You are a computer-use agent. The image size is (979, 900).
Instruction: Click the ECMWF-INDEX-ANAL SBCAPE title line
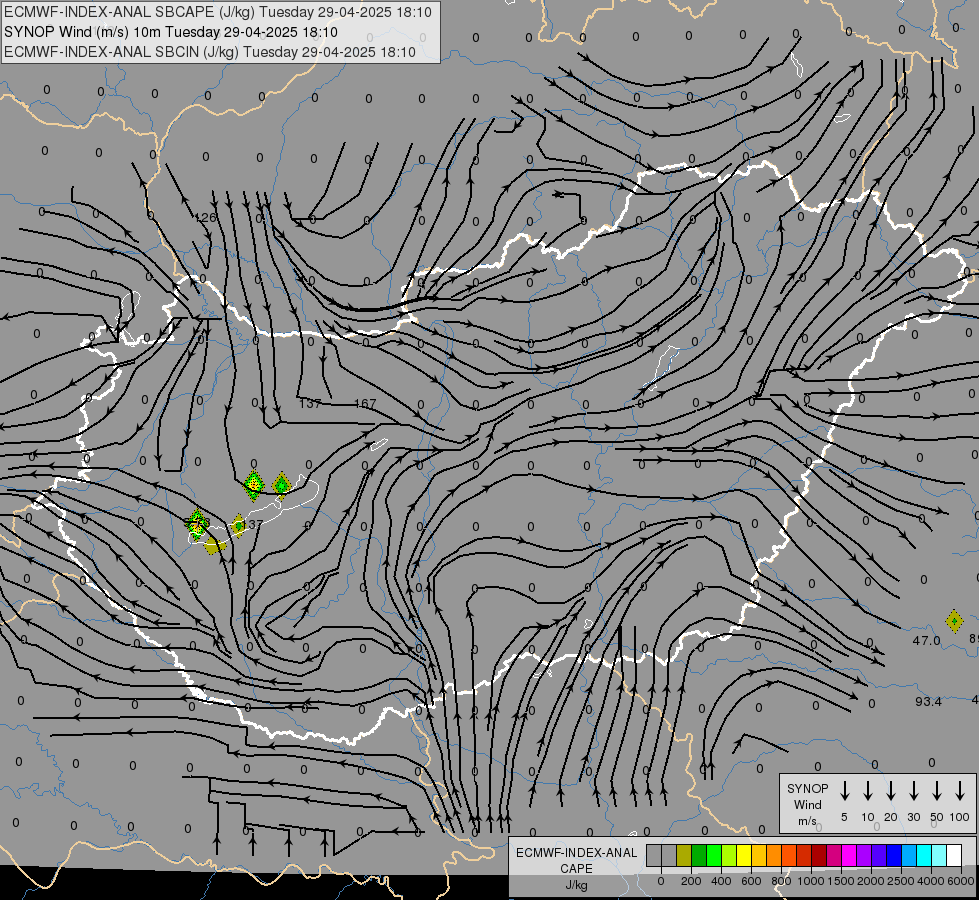(x=218, y=12)
